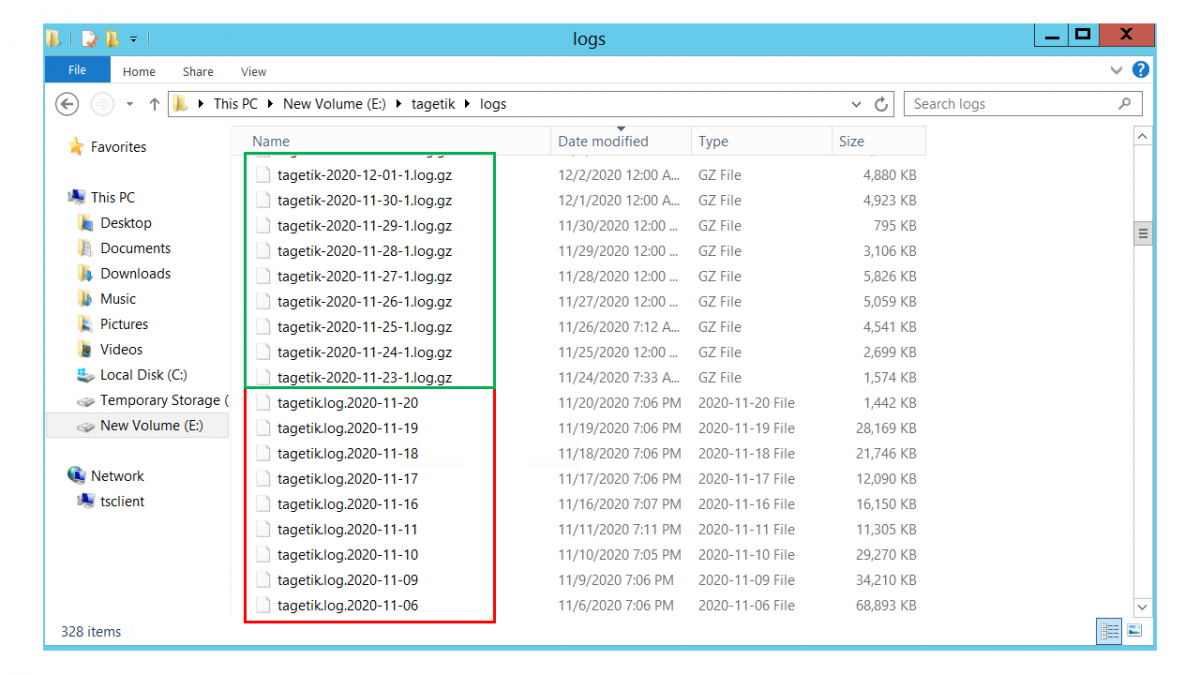Select file tagetik.log.2020-11-19

347,428
